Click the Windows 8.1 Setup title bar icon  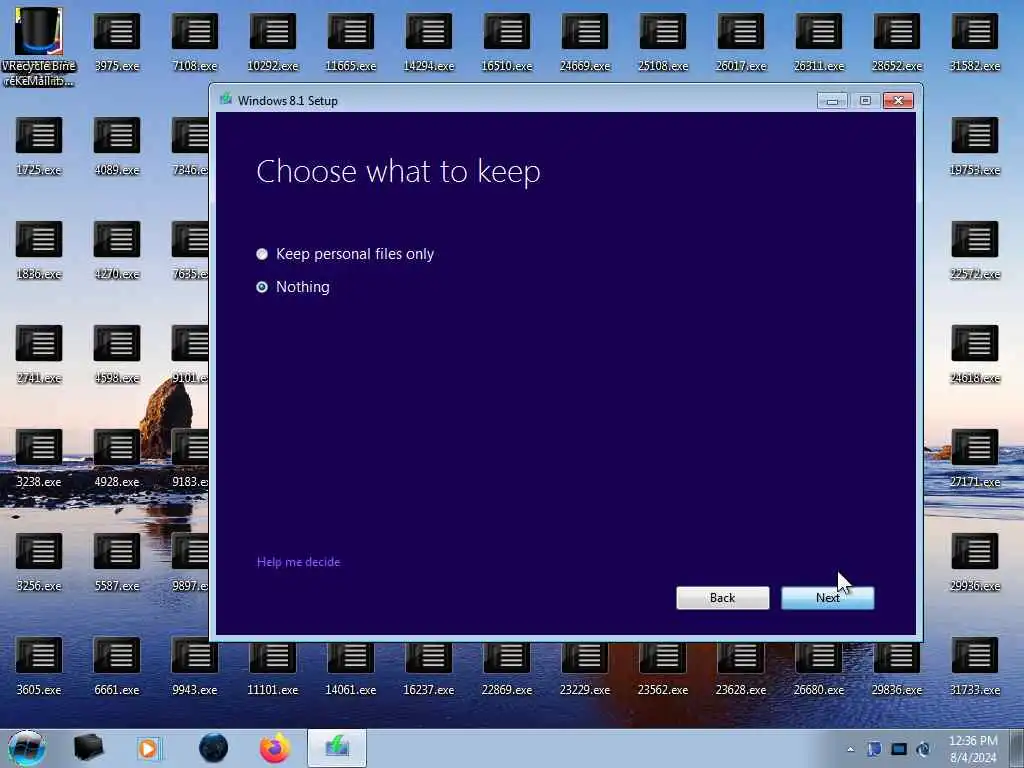(226, 99)
